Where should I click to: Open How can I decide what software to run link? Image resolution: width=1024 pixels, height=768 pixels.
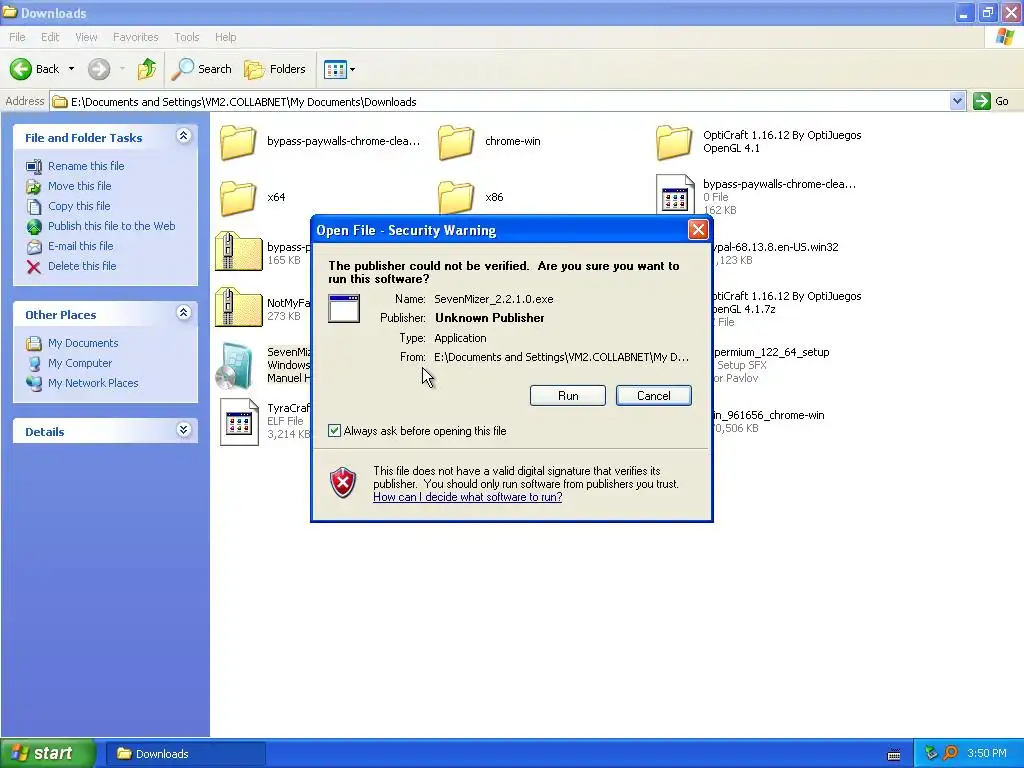468,497
